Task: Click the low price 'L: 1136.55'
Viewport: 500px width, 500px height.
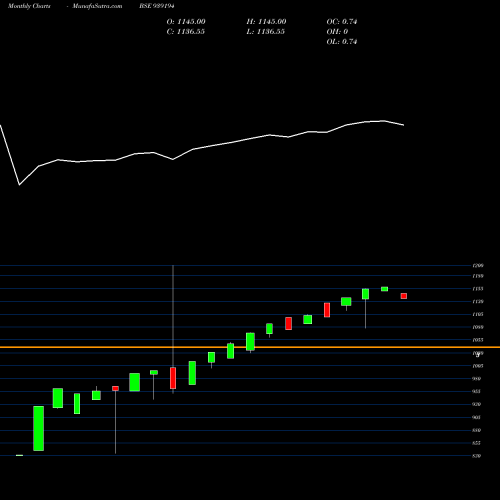Action: tap(266, 32)
